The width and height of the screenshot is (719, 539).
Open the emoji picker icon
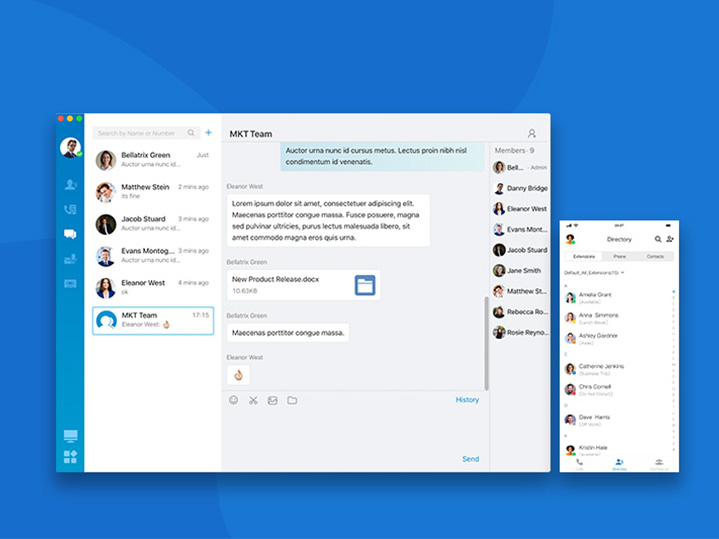233,400
